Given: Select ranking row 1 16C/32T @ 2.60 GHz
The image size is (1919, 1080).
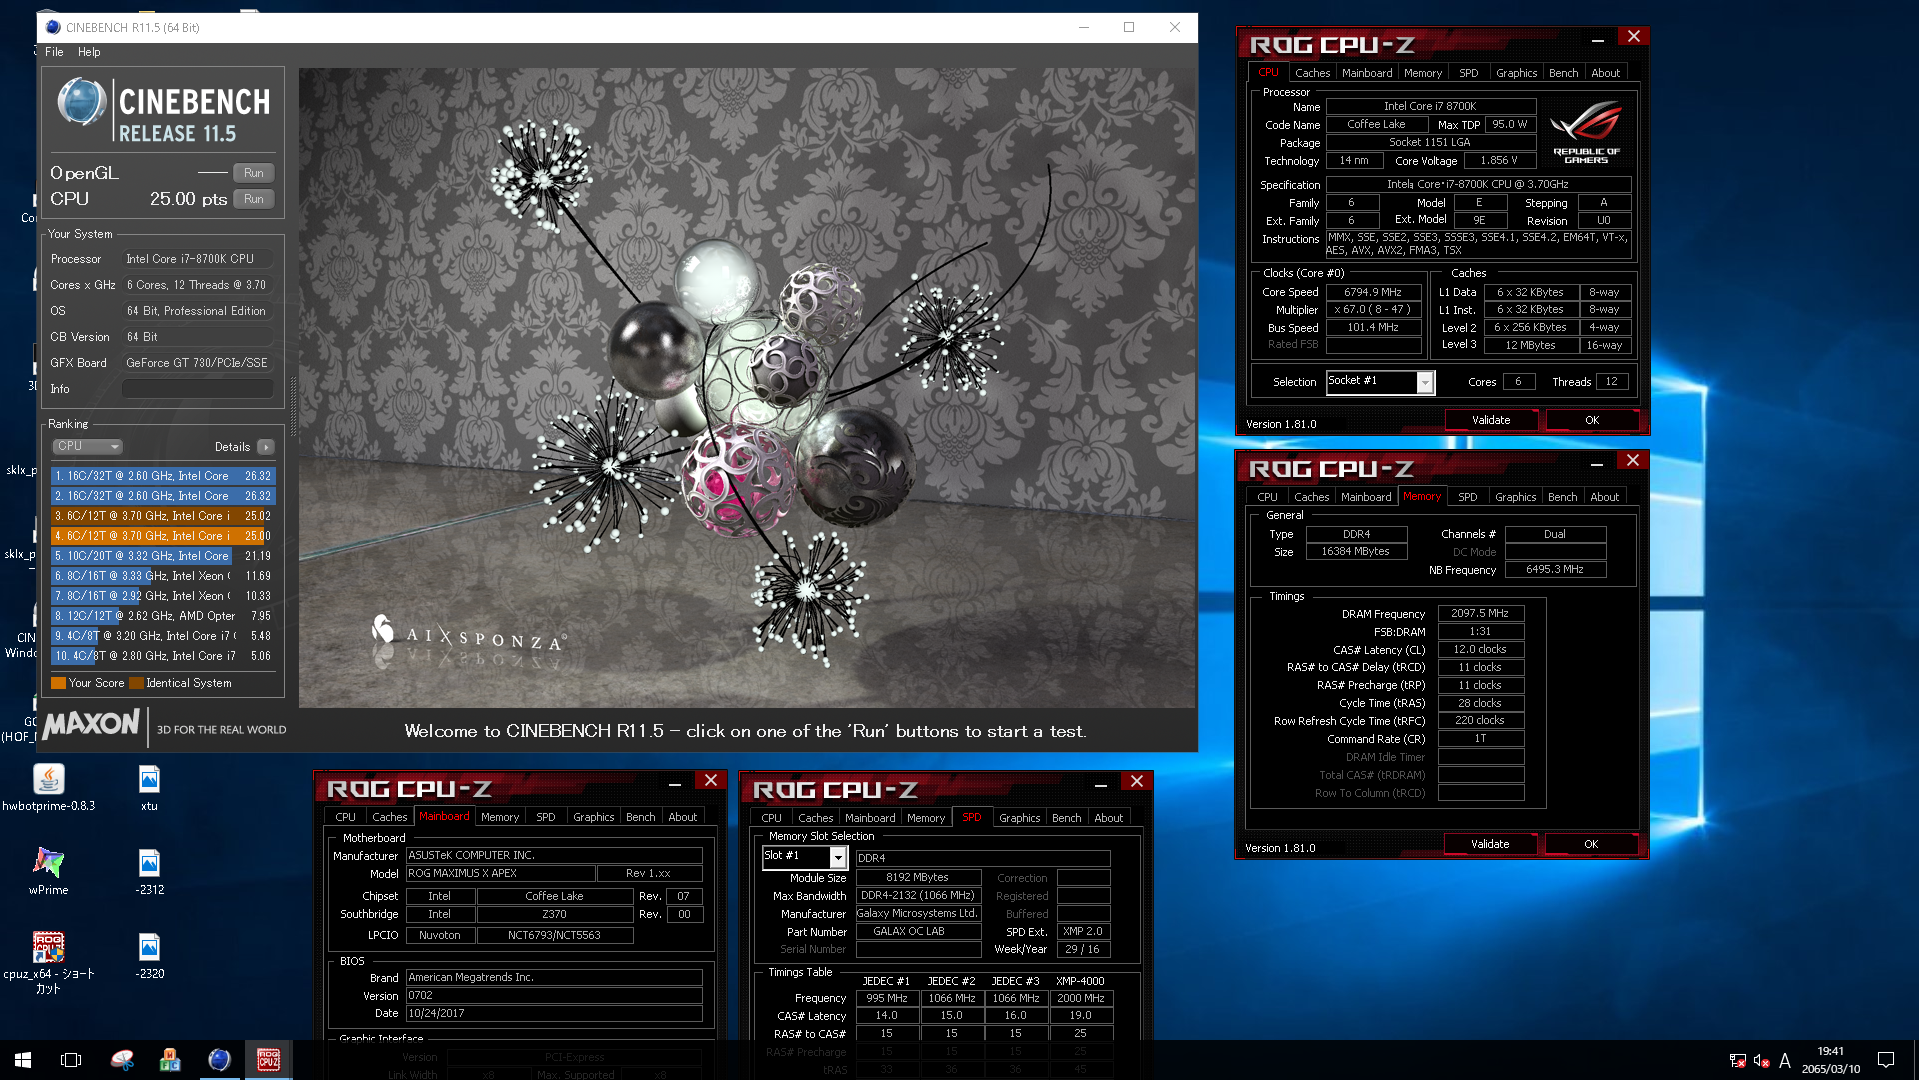Looking at the screenshot, I should tap(163, 476).
